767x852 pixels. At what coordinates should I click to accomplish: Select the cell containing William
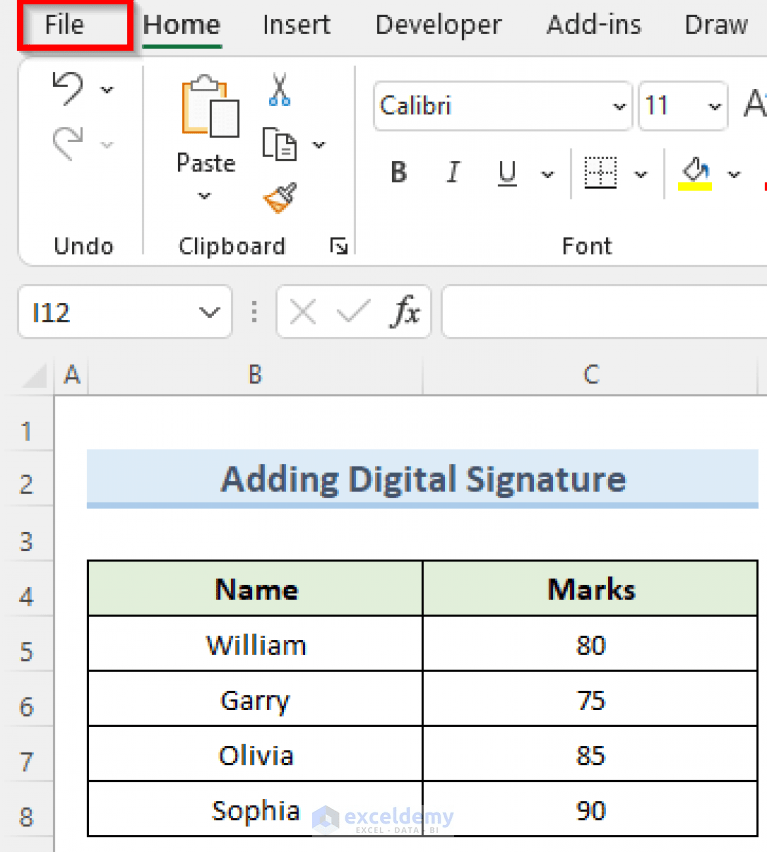pos(255,644)
